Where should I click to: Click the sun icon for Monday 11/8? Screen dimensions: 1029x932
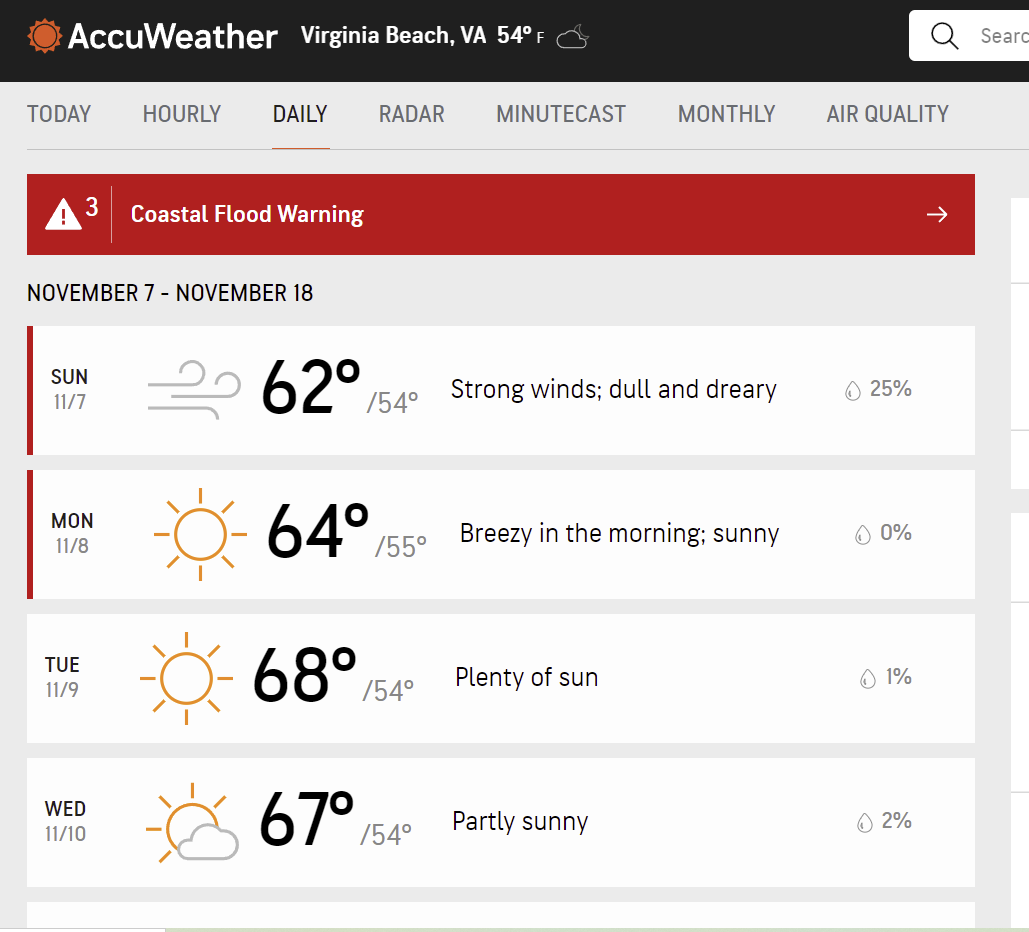pyautogui.click(x=200, y=534)
